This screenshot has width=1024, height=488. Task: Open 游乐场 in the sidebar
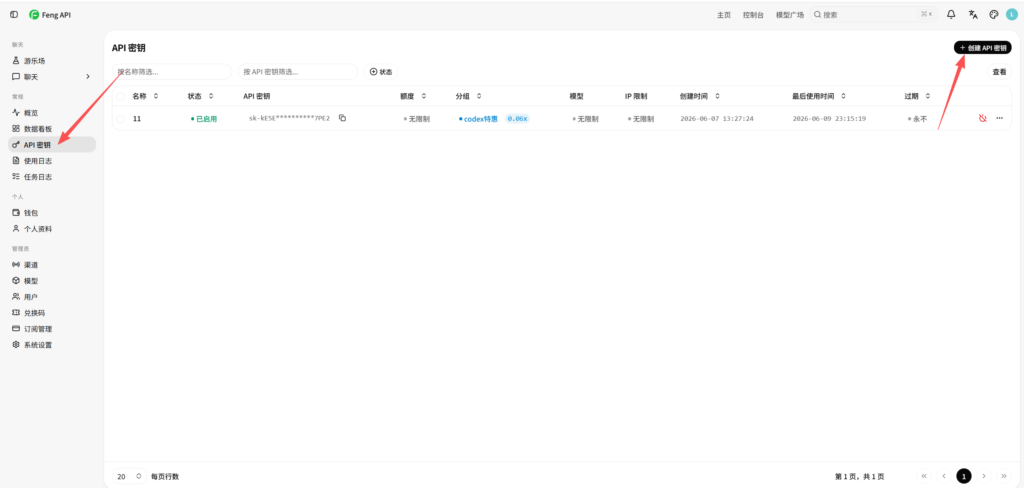click(x=52, y=61)
